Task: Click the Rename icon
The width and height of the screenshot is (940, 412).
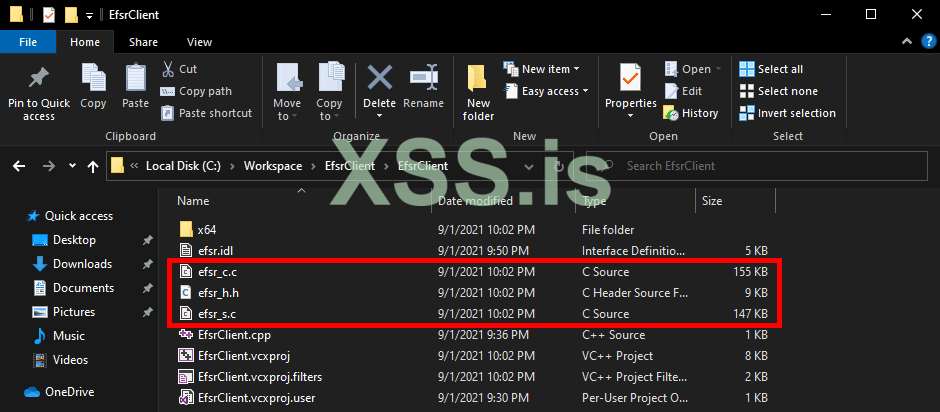Action: (x=423, y=77)
